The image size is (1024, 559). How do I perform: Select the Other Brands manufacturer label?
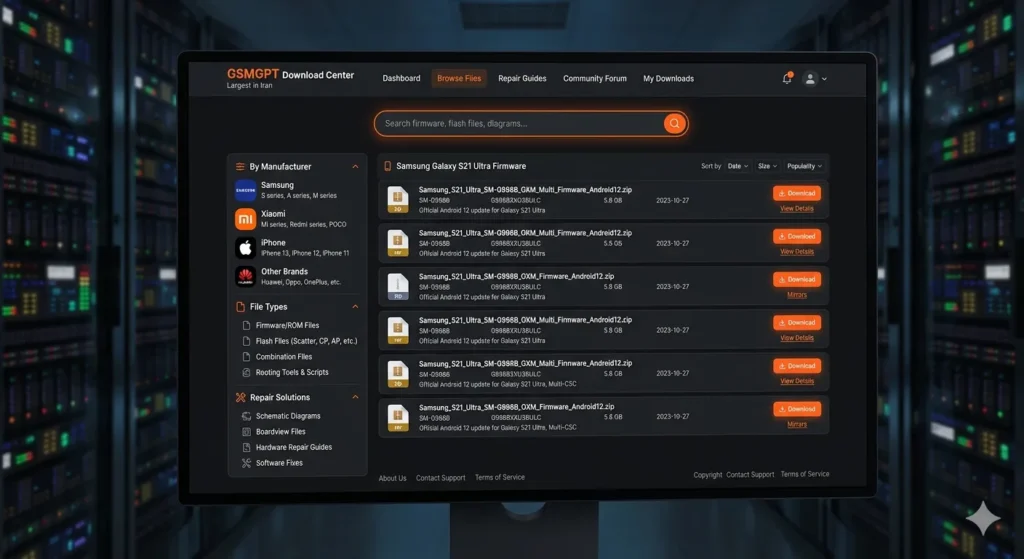[284, 271]
